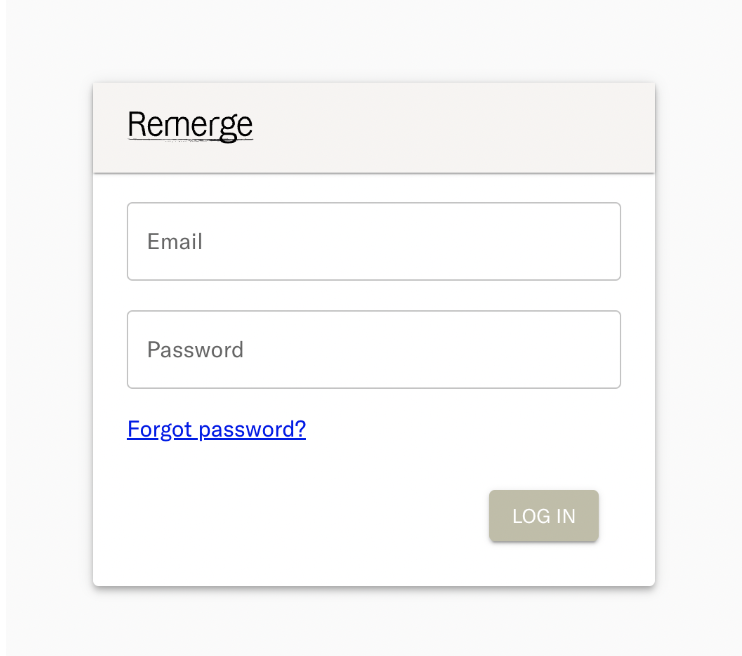
Task: Place cursor in the Email box
Action: (373, 242)
